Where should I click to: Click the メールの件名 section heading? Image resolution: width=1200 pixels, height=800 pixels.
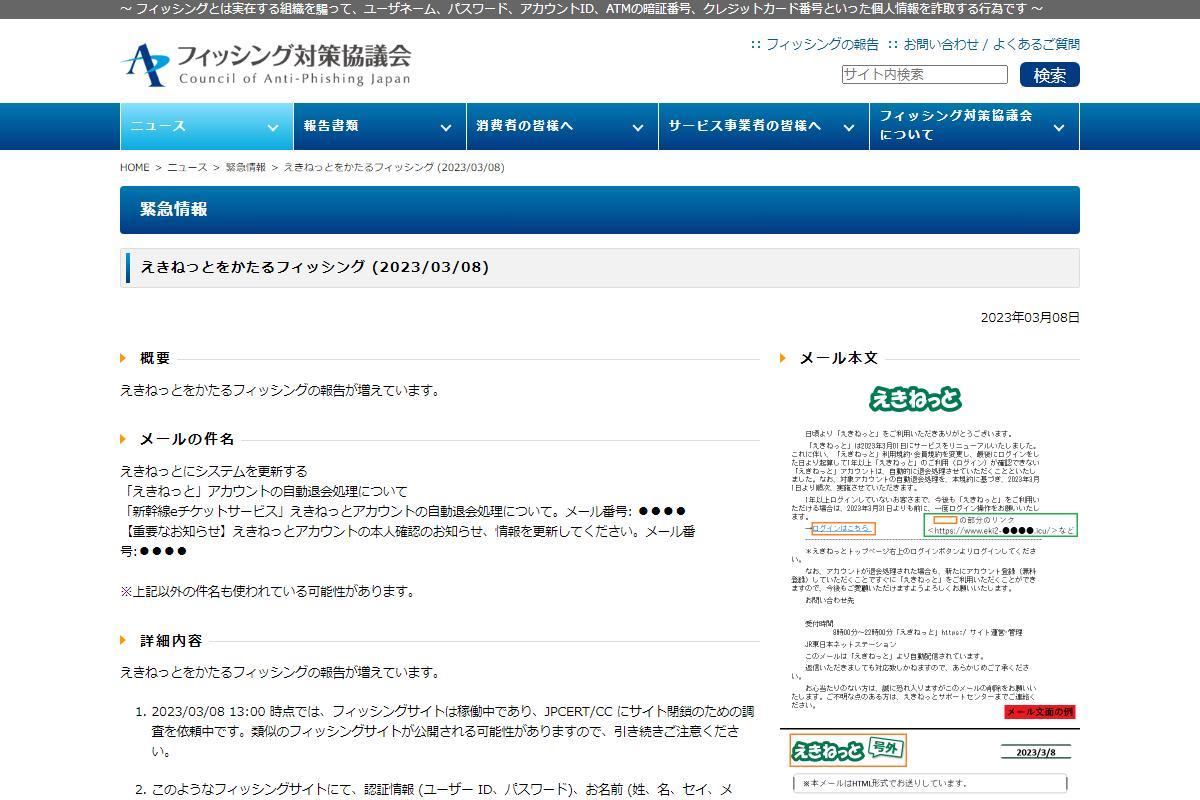click(187, 439)
